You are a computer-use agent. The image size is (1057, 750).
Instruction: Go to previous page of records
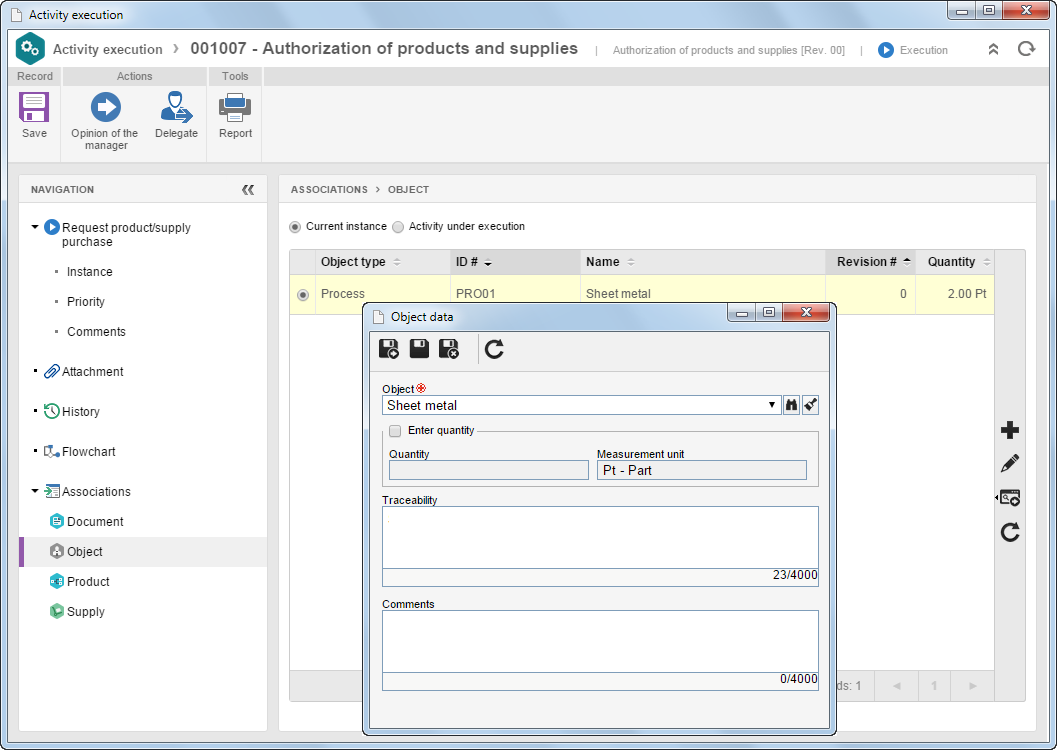pos(897,686)
